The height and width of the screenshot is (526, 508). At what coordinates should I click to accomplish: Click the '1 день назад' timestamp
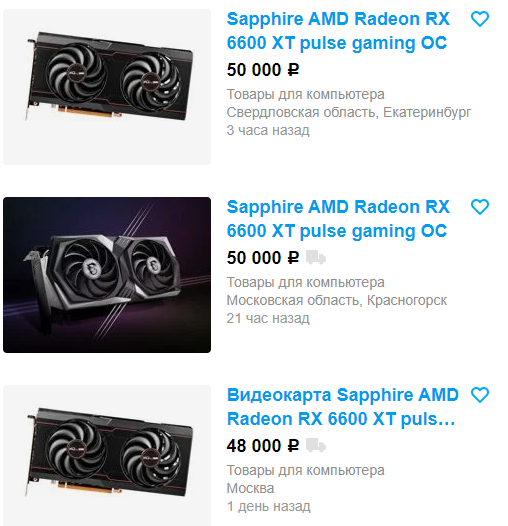268,506
